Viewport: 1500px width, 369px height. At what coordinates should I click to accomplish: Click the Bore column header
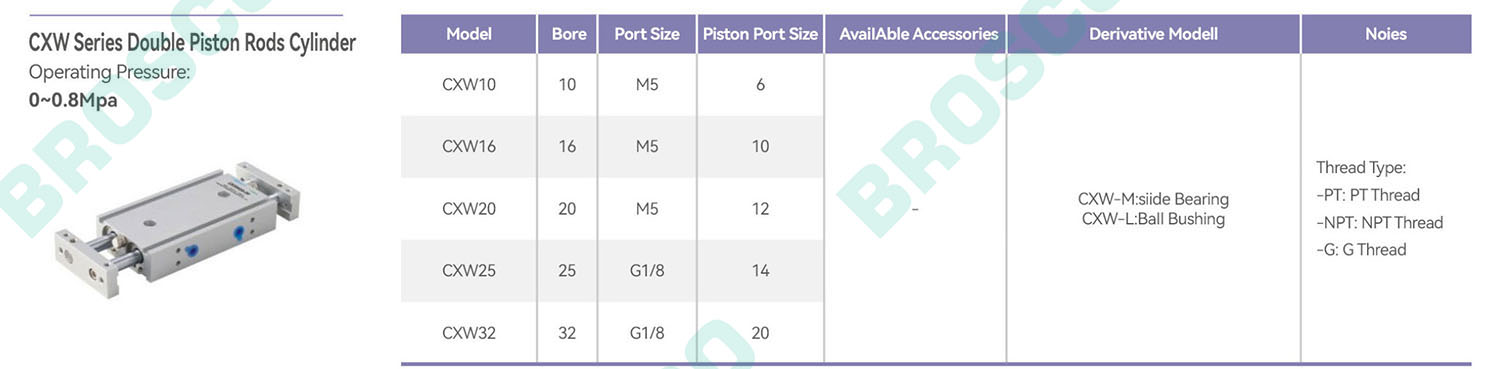pos(568,34)
